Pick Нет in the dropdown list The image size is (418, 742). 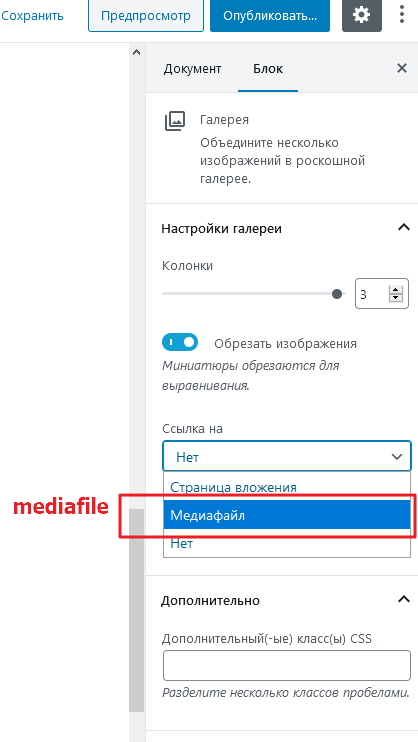coord(287,543)
